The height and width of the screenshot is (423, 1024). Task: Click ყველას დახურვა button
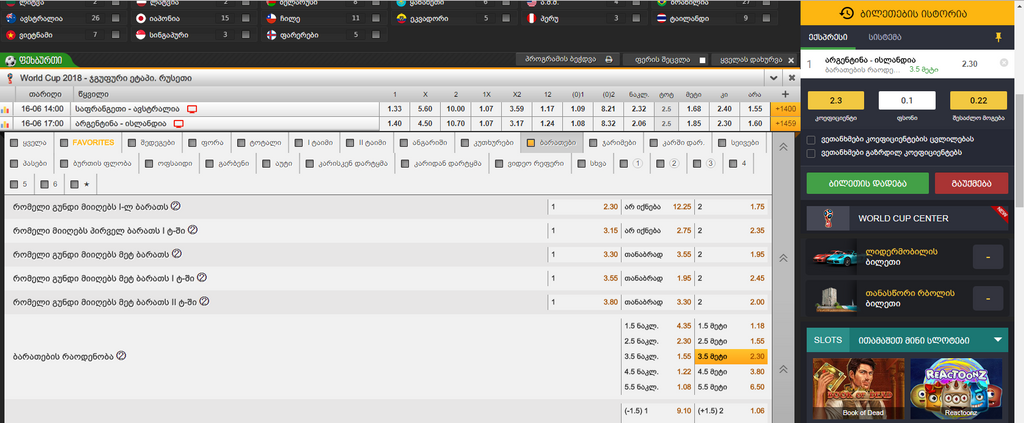coord(755,59)
